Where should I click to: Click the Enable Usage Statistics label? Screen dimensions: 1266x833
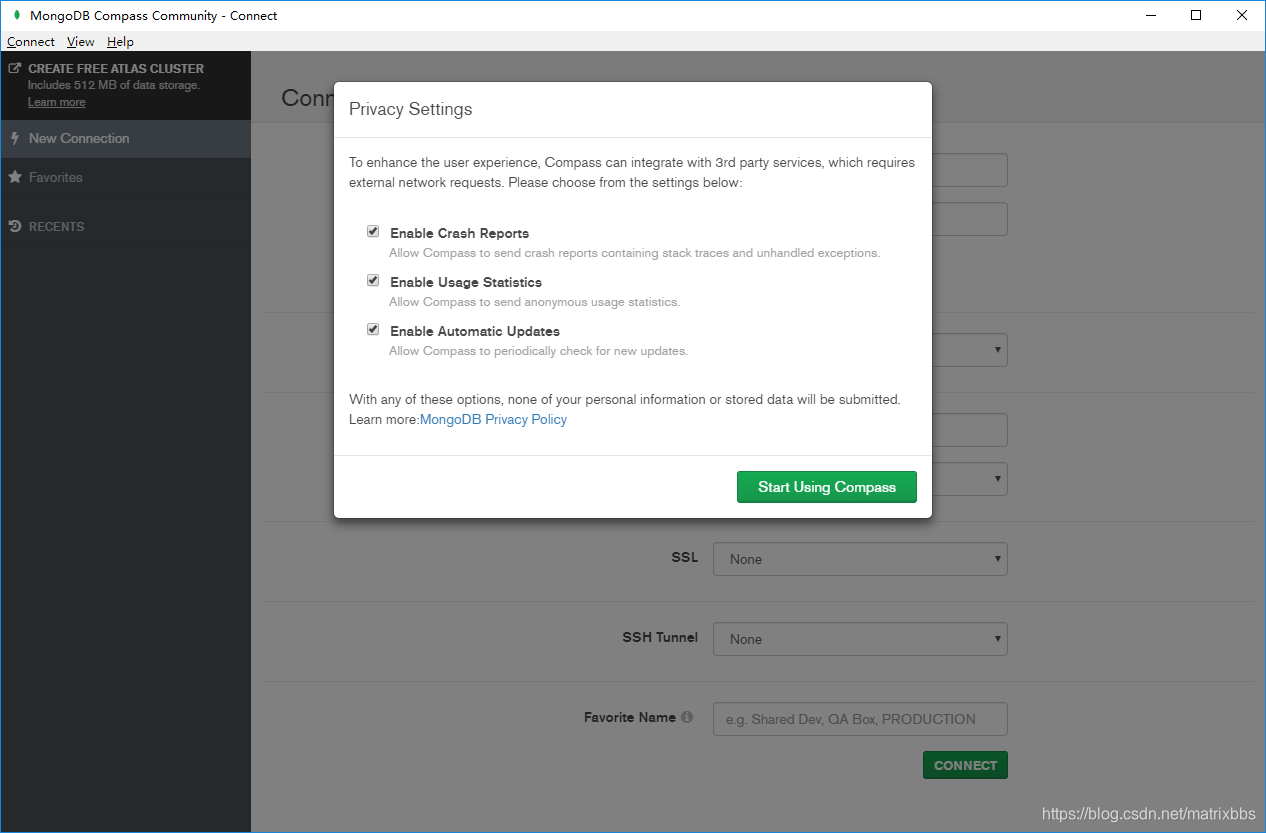[466, 282]
